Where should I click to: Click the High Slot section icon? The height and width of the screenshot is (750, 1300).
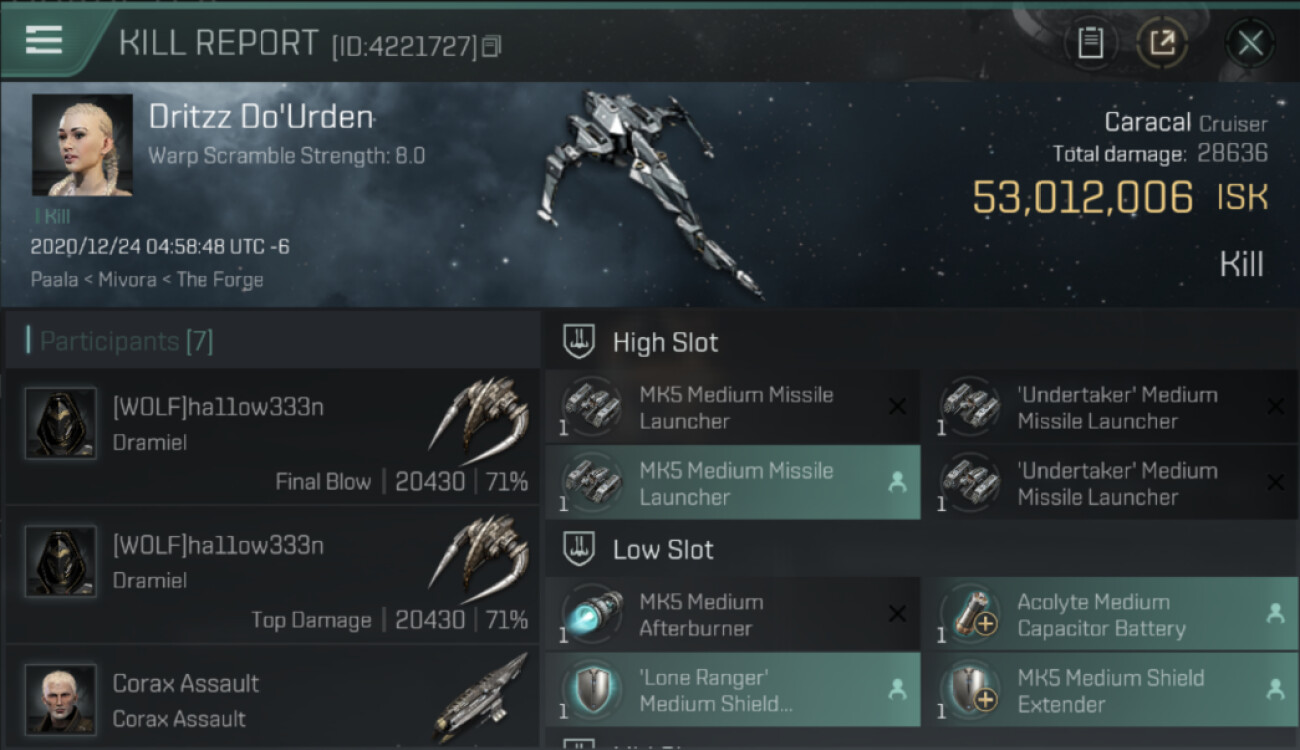580,342
